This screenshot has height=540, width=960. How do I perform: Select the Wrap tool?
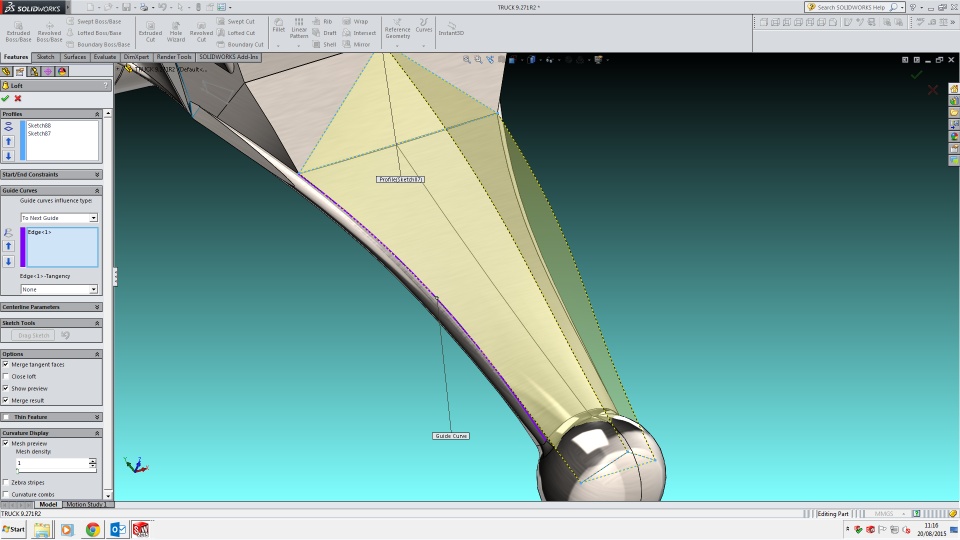pos(355,21)
